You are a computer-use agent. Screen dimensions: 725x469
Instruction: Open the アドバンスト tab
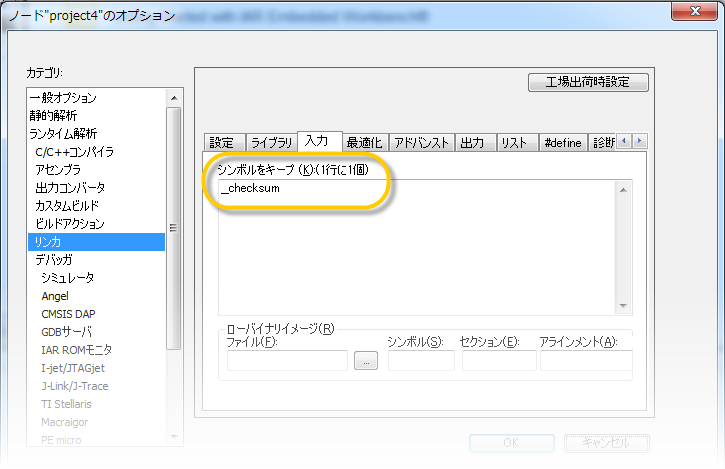[x=421, y=143]
